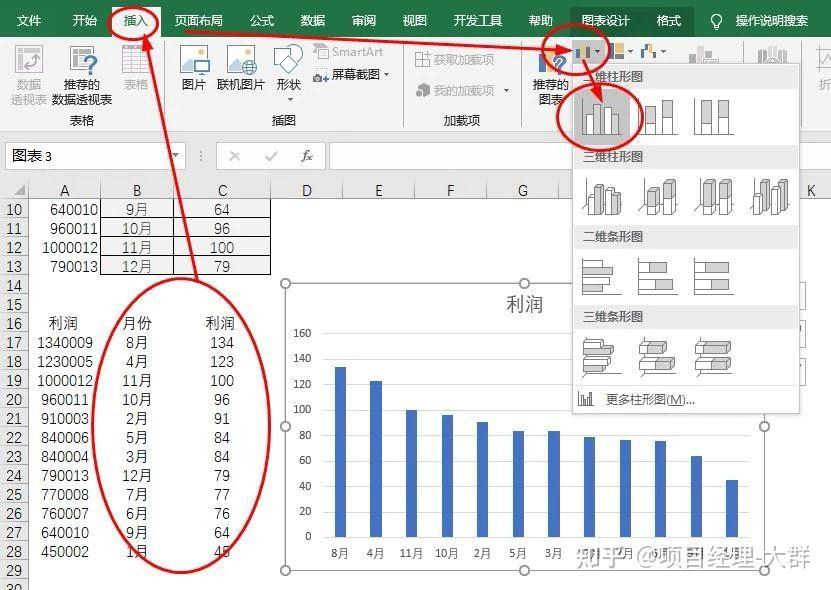Click the formula bar cancel X
The width and height of the screenshot is (831, 590).
click(234, 156)
